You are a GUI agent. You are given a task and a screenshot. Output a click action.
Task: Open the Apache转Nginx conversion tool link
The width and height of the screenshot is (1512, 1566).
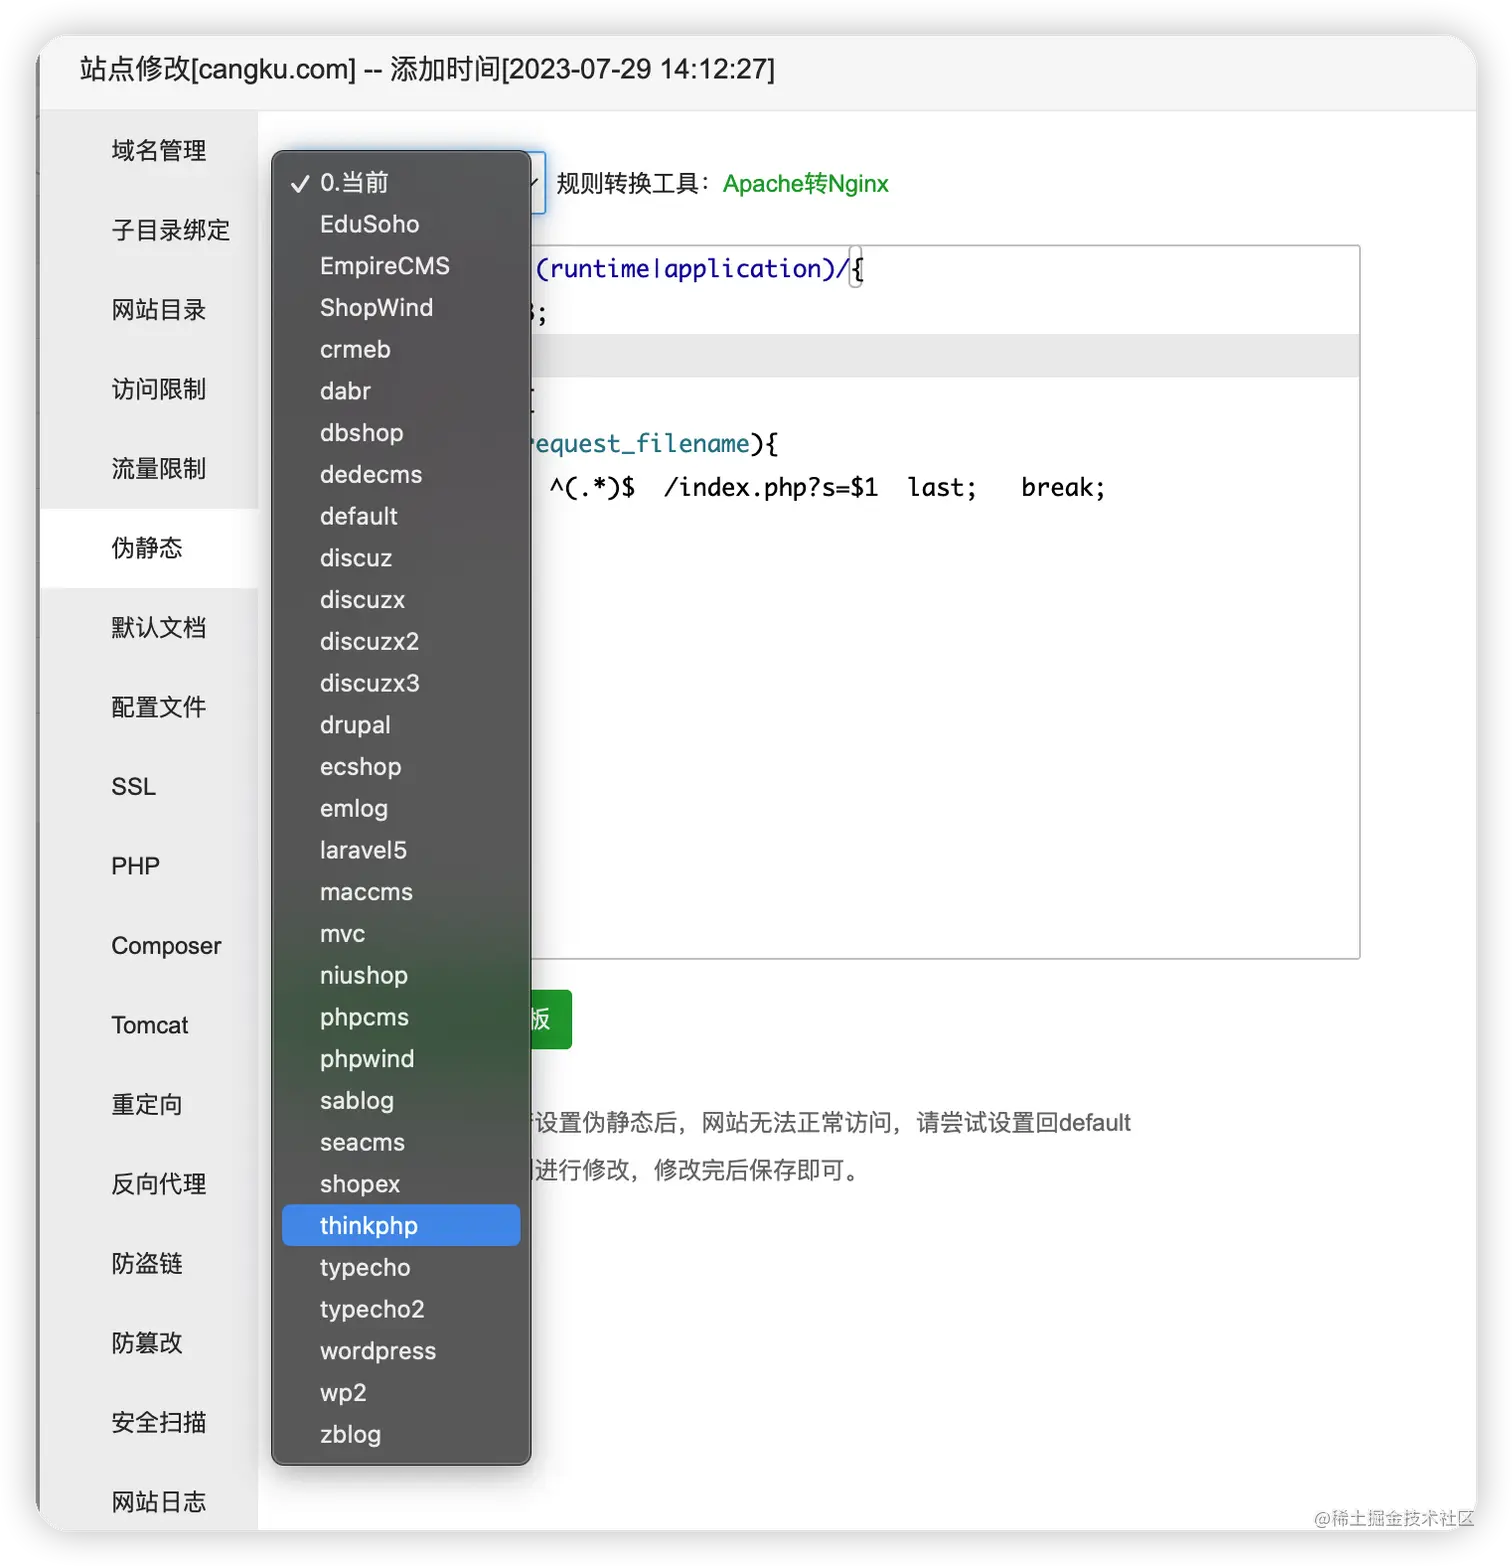[805, 183]
